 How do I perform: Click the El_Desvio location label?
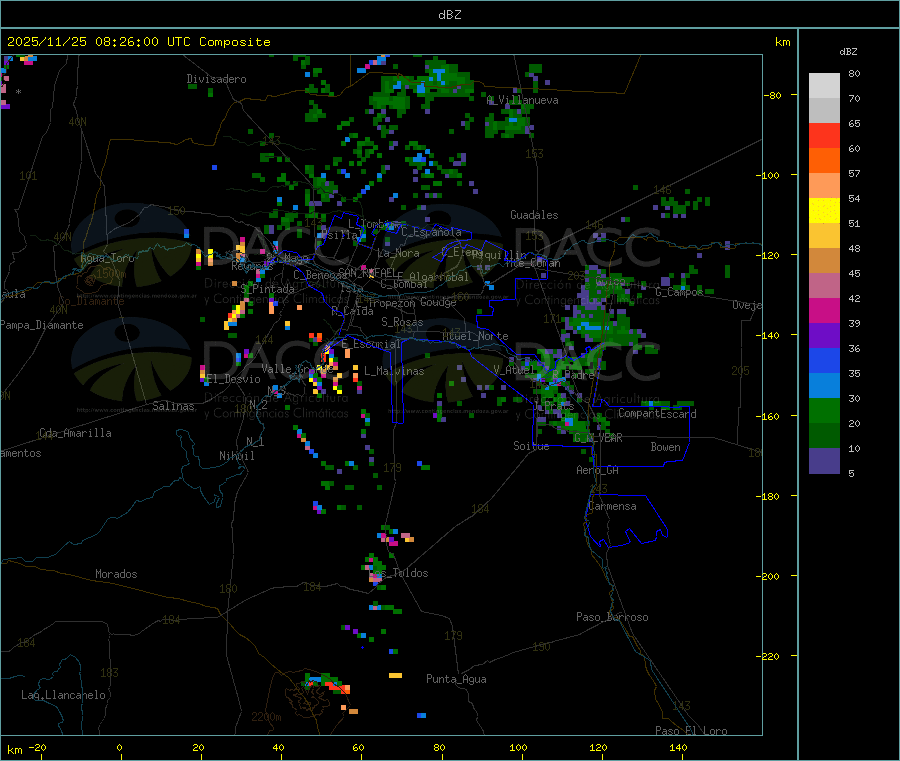tap(234, 379)
